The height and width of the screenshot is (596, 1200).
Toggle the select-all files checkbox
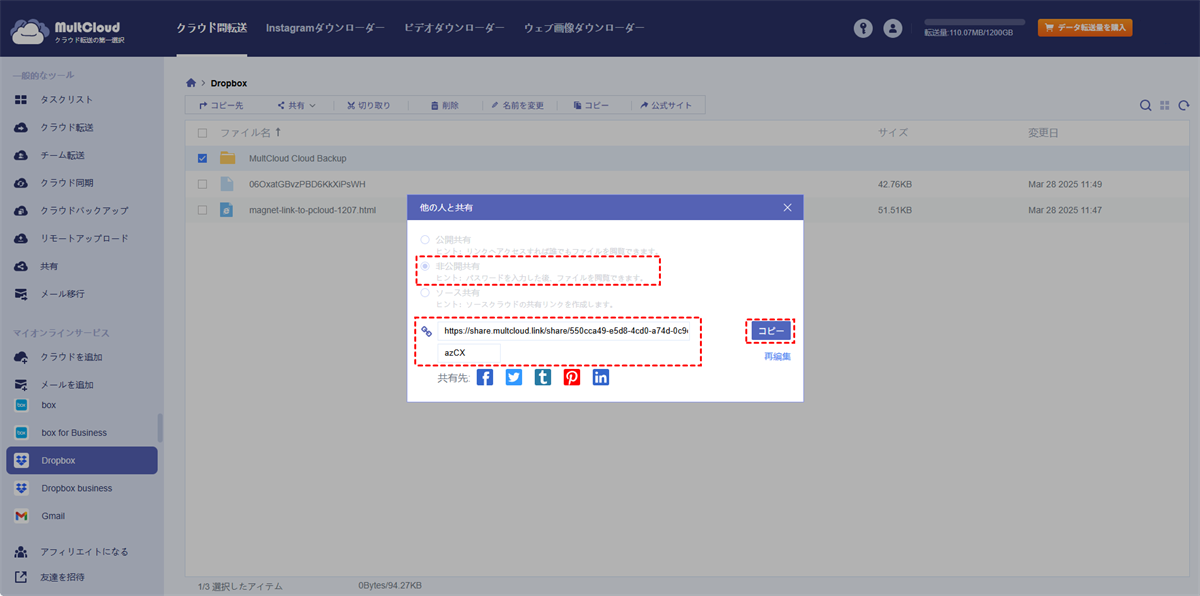pos(203,132)
